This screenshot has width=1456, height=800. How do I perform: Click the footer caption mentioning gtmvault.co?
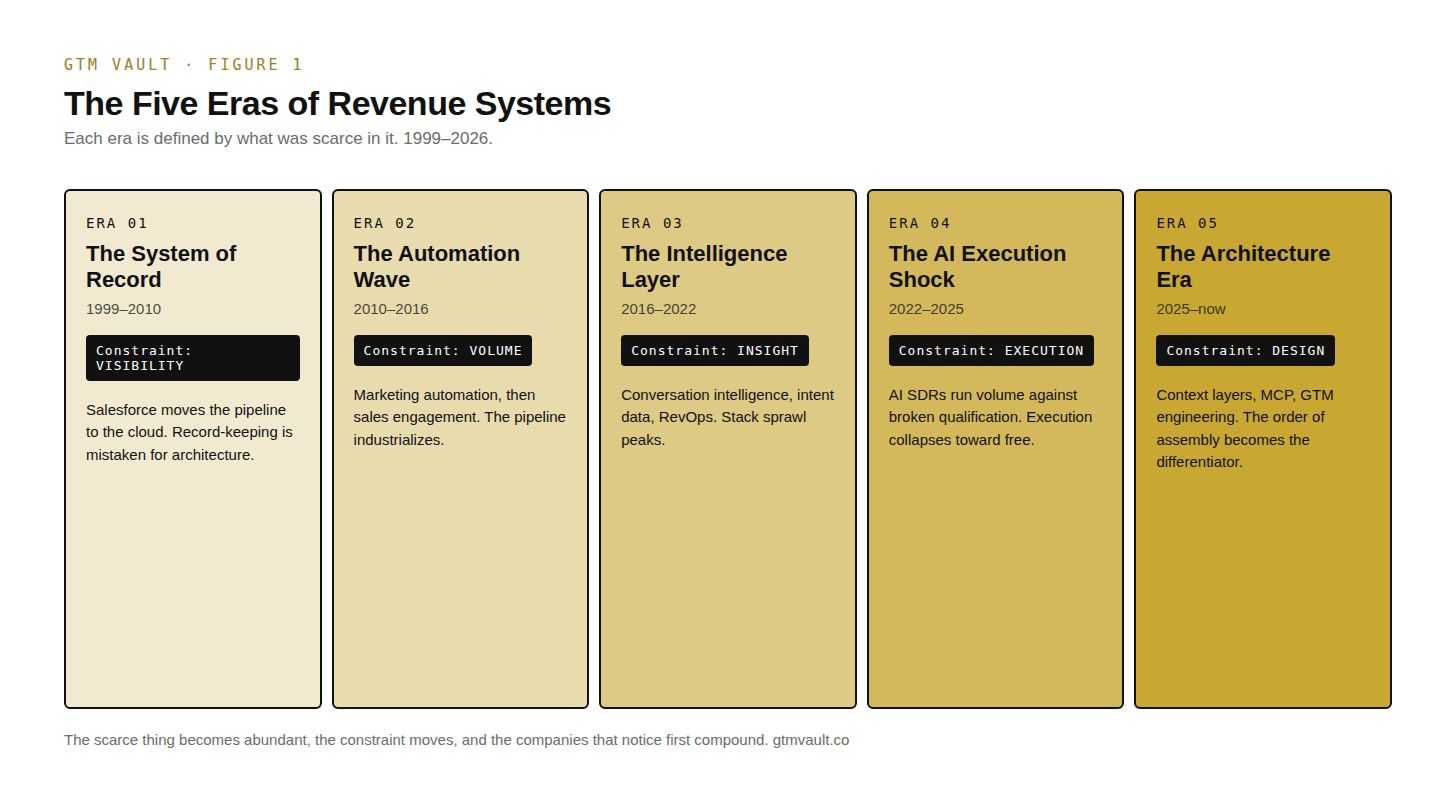pyautogui.click(x=456, y=740)
